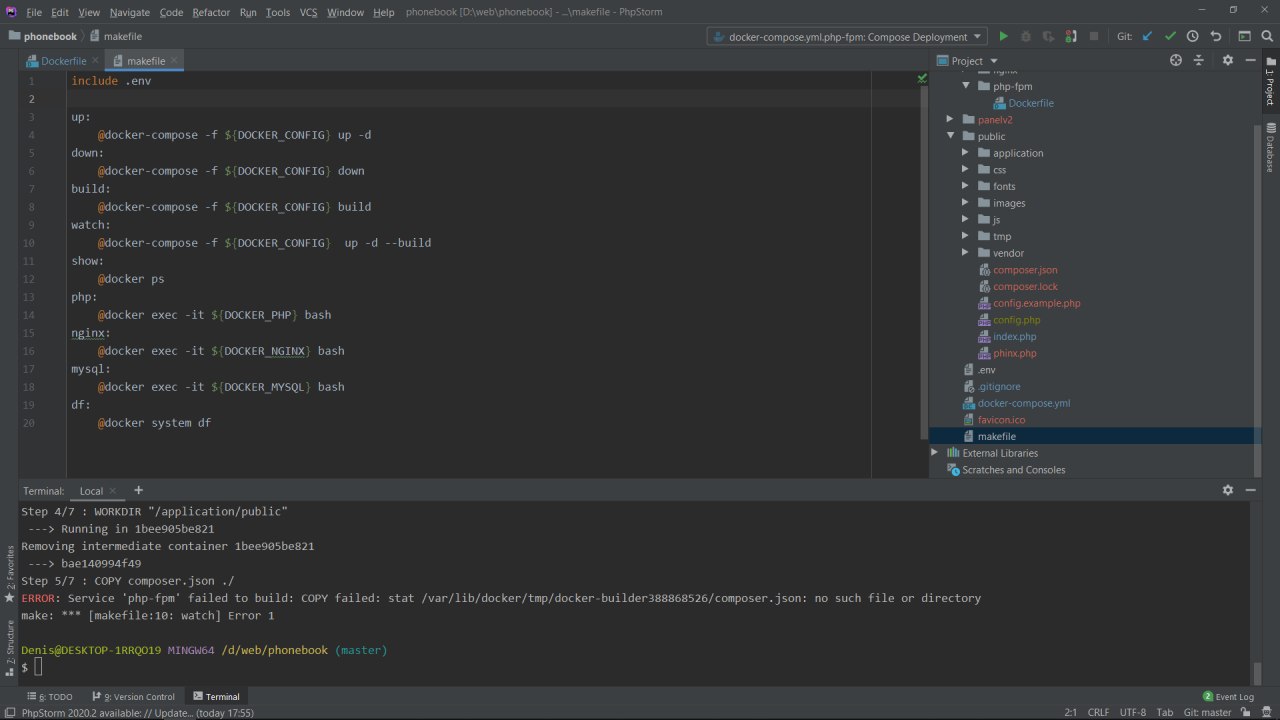Expand the vendor folder
This screenshot has width=1280, height=720.
[966, 253]
